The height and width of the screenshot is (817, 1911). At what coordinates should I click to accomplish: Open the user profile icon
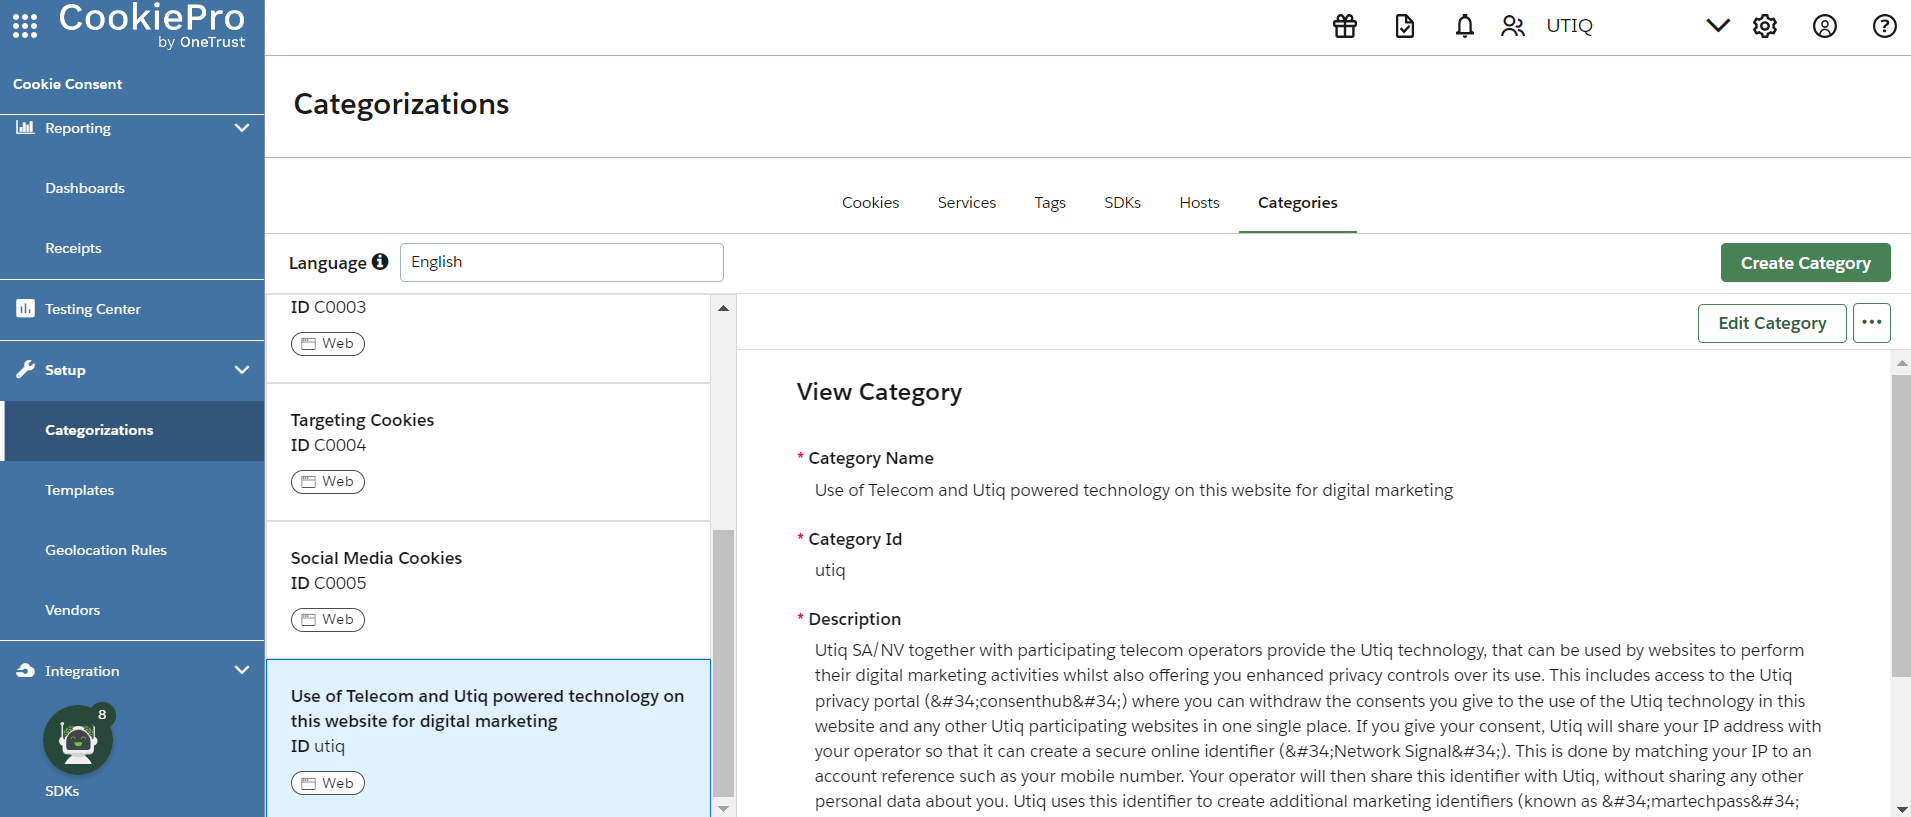point(1825,26)
